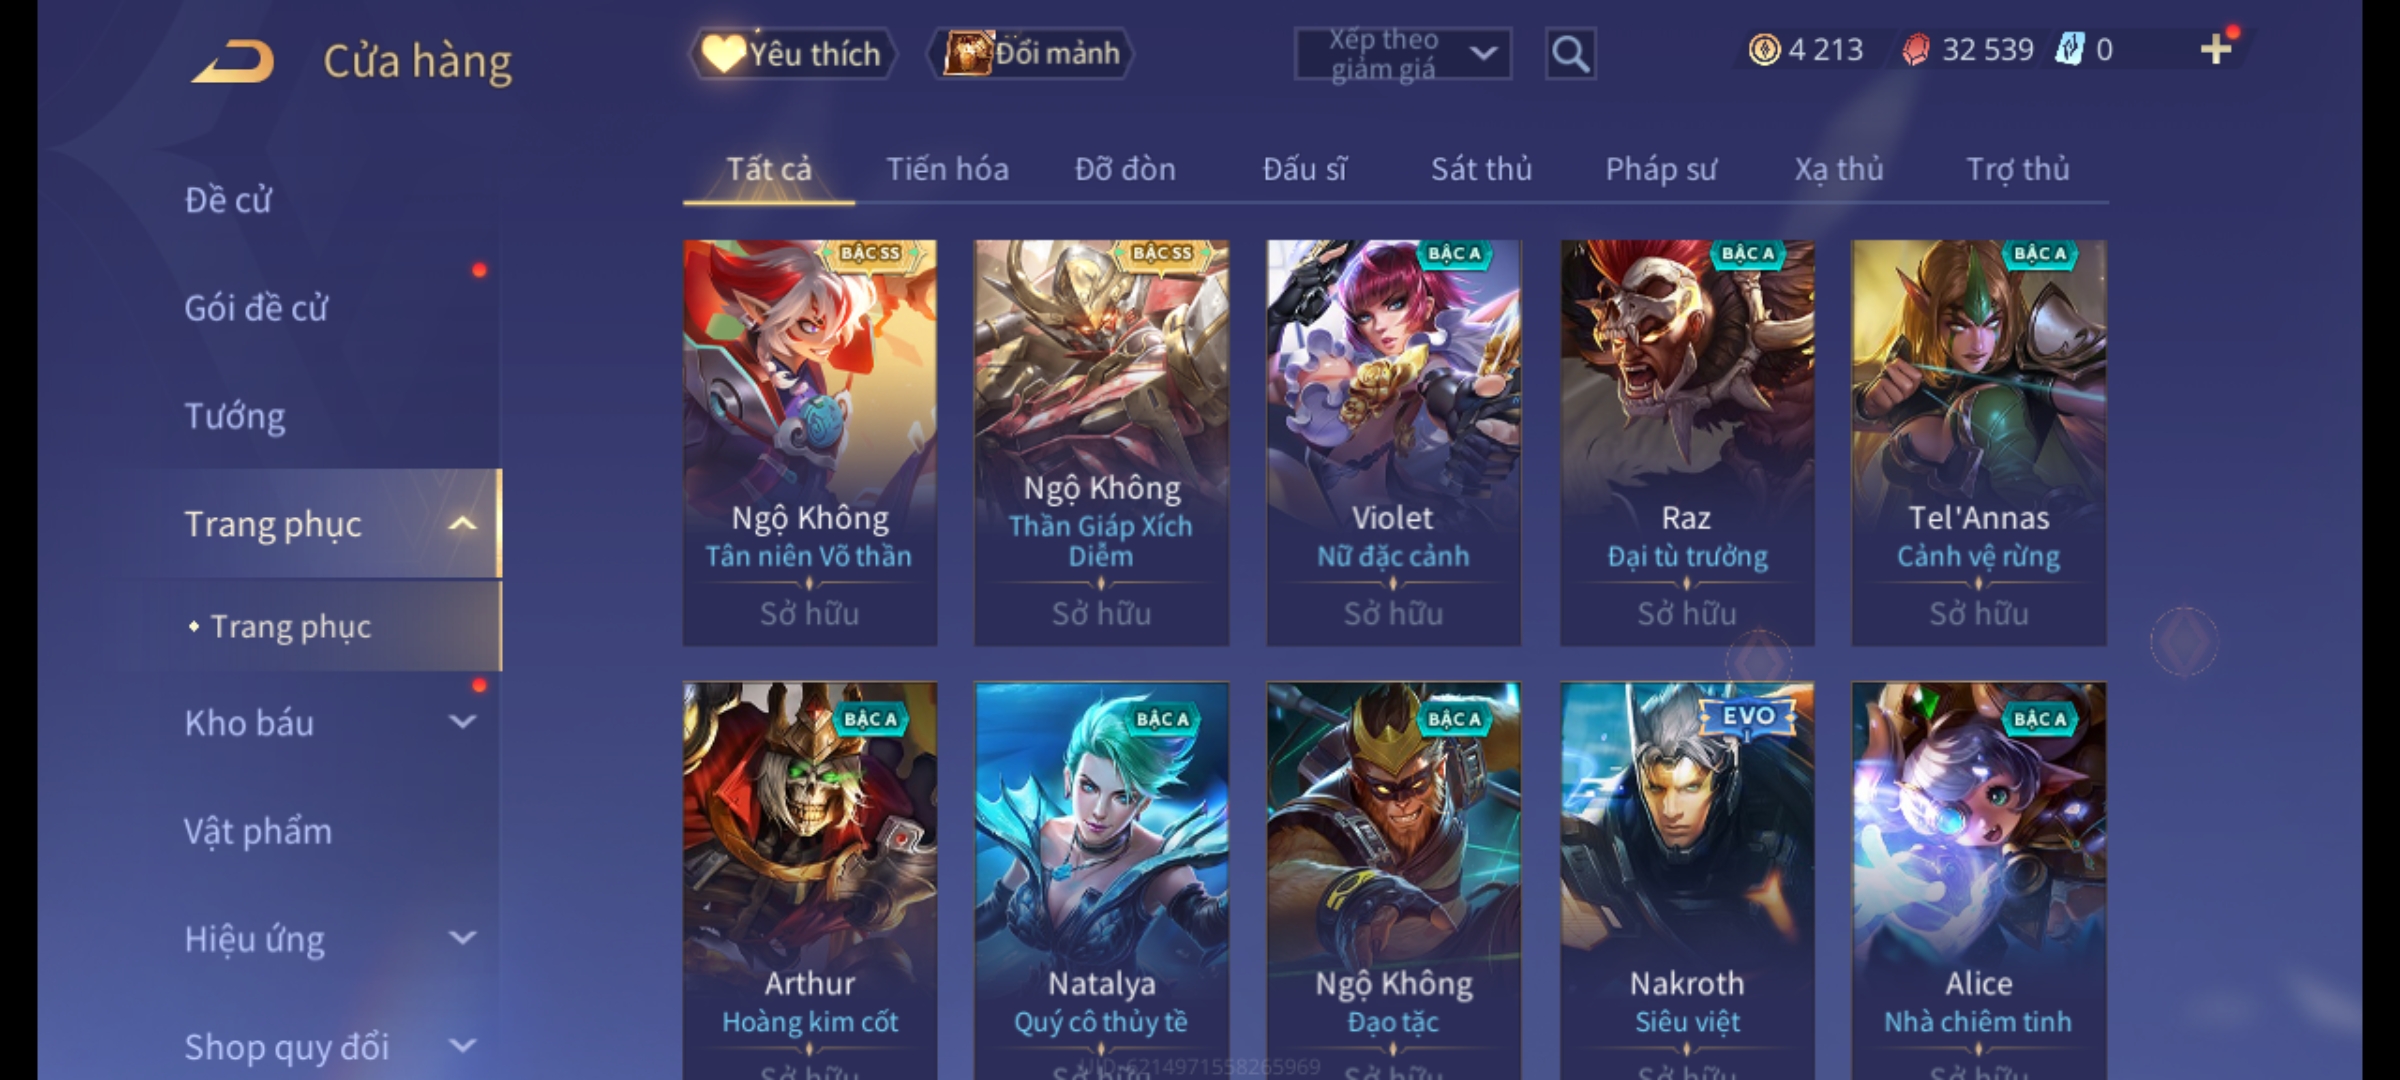
Task: Tap the gold coin currency icon
Action: [x=1764, y=50]
